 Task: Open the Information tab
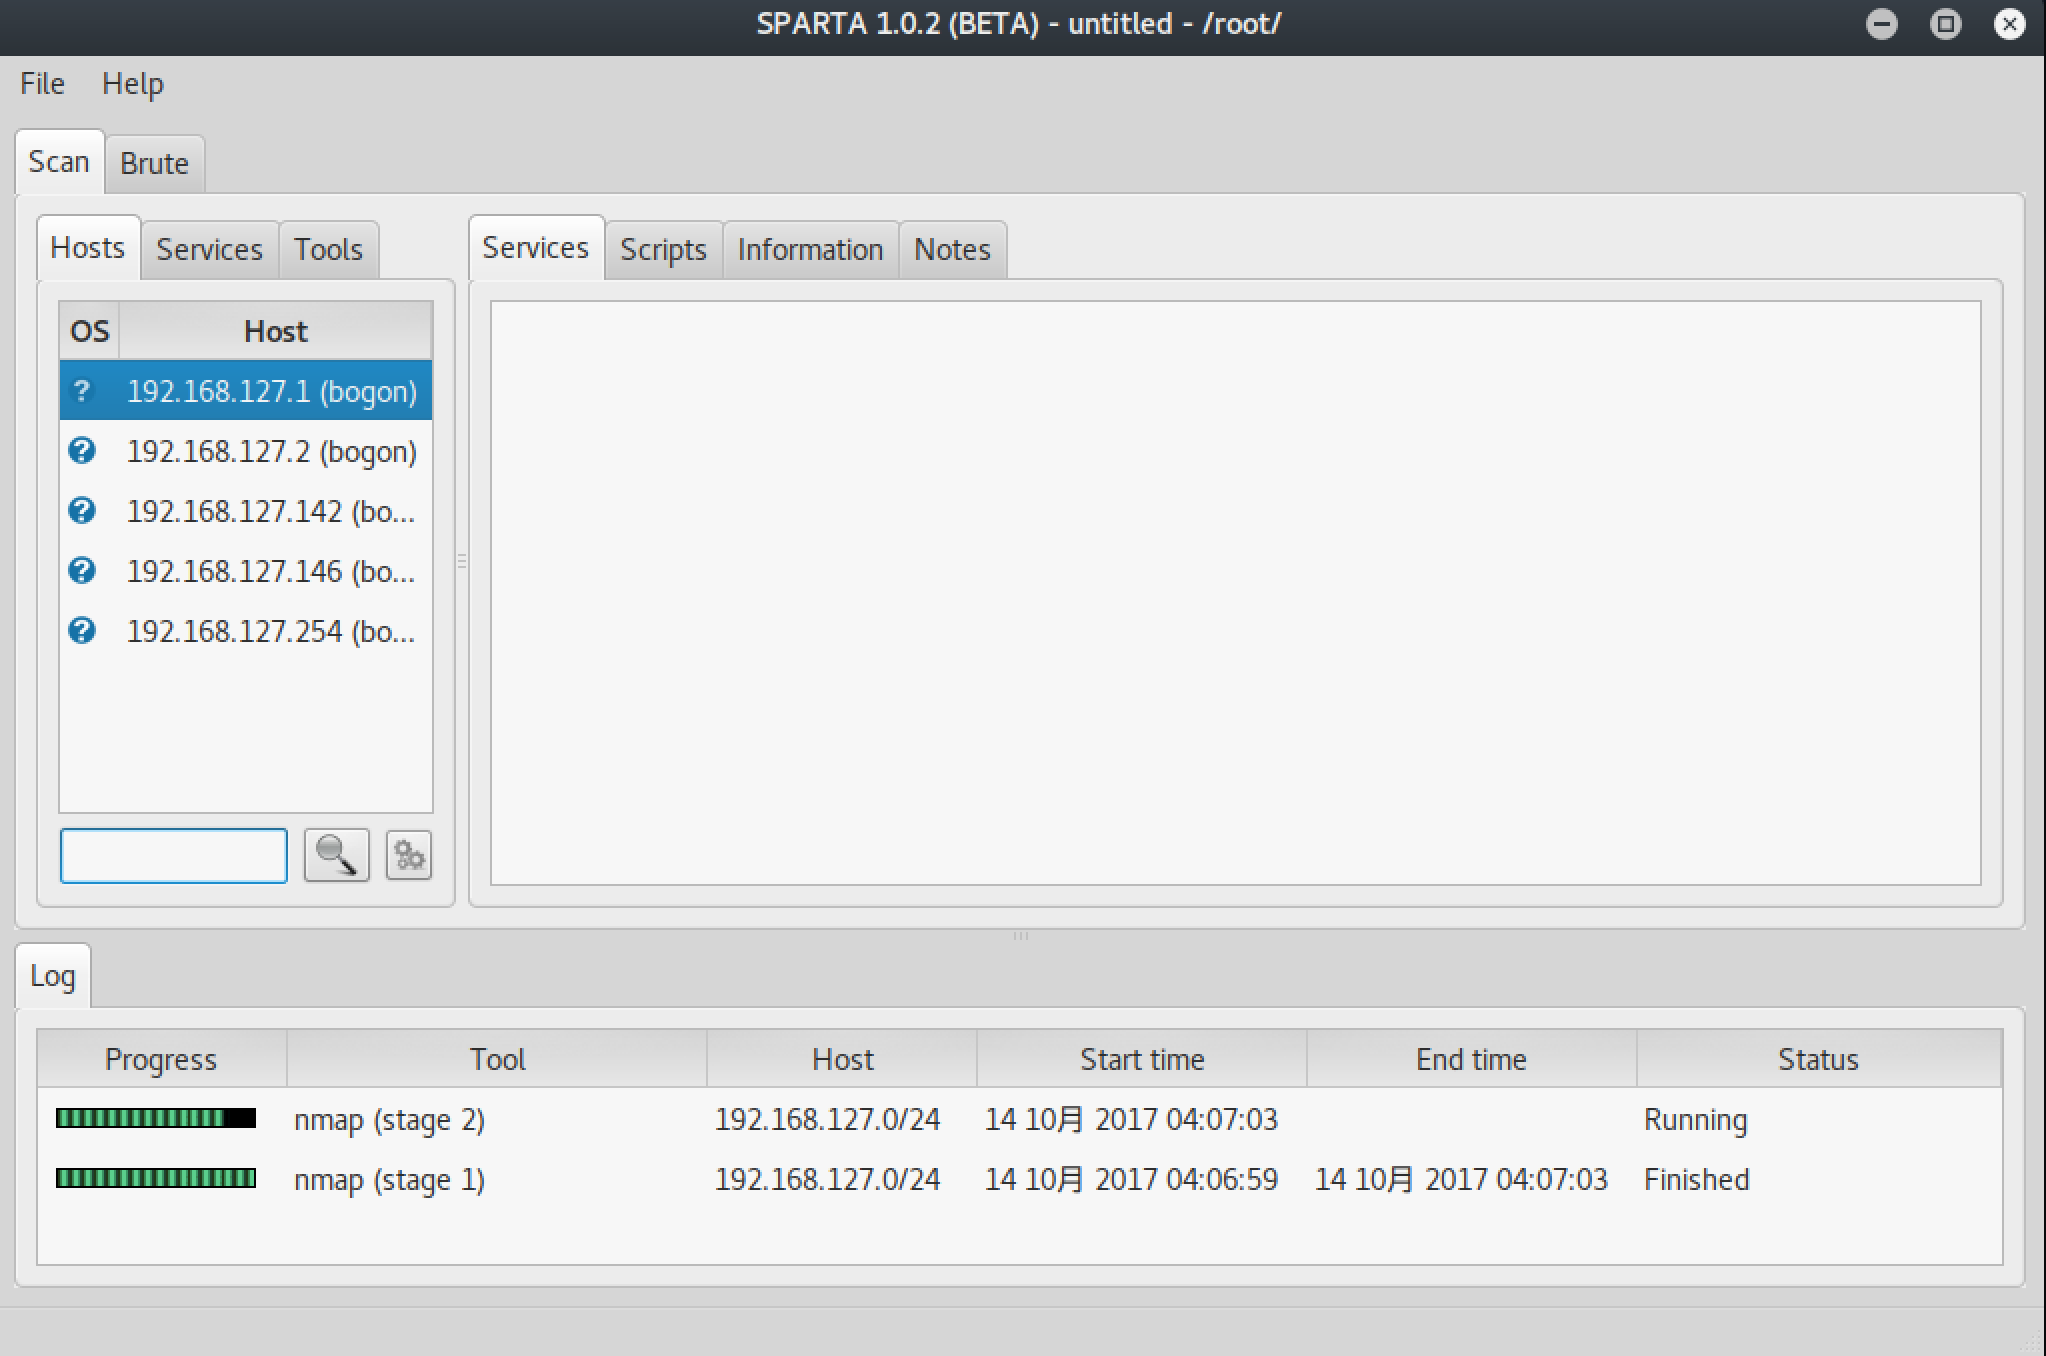tap(810, 249)
